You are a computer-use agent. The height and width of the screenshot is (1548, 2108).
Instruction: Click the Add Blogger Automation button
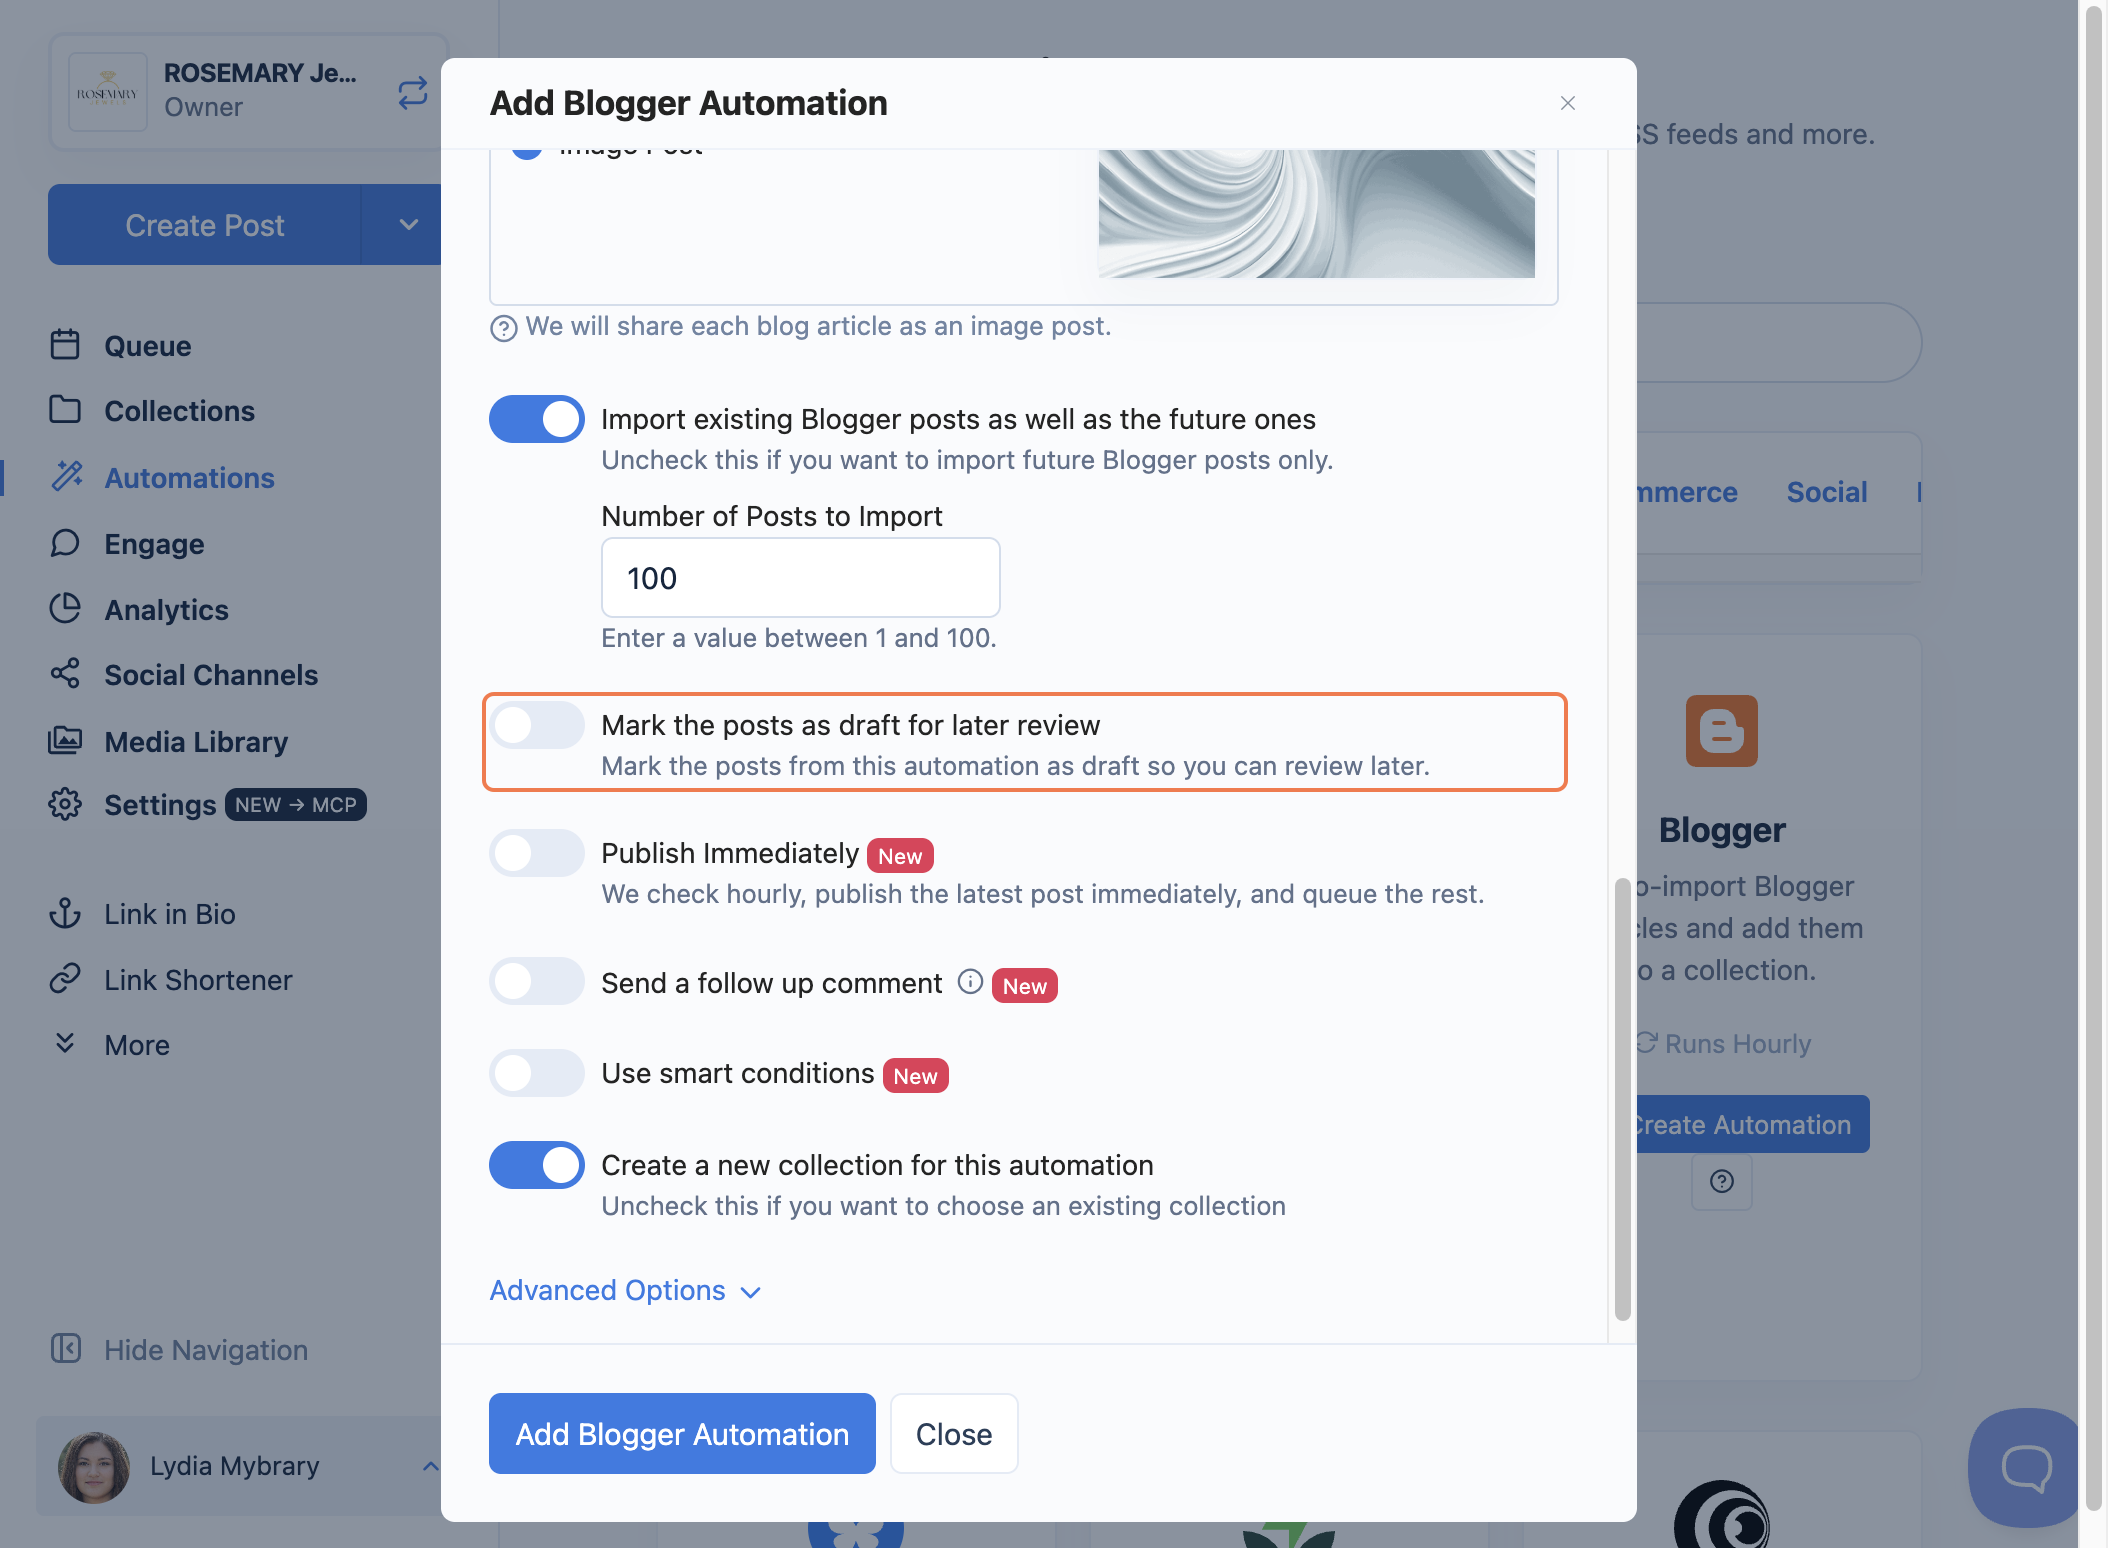(x=682, y=1434)
